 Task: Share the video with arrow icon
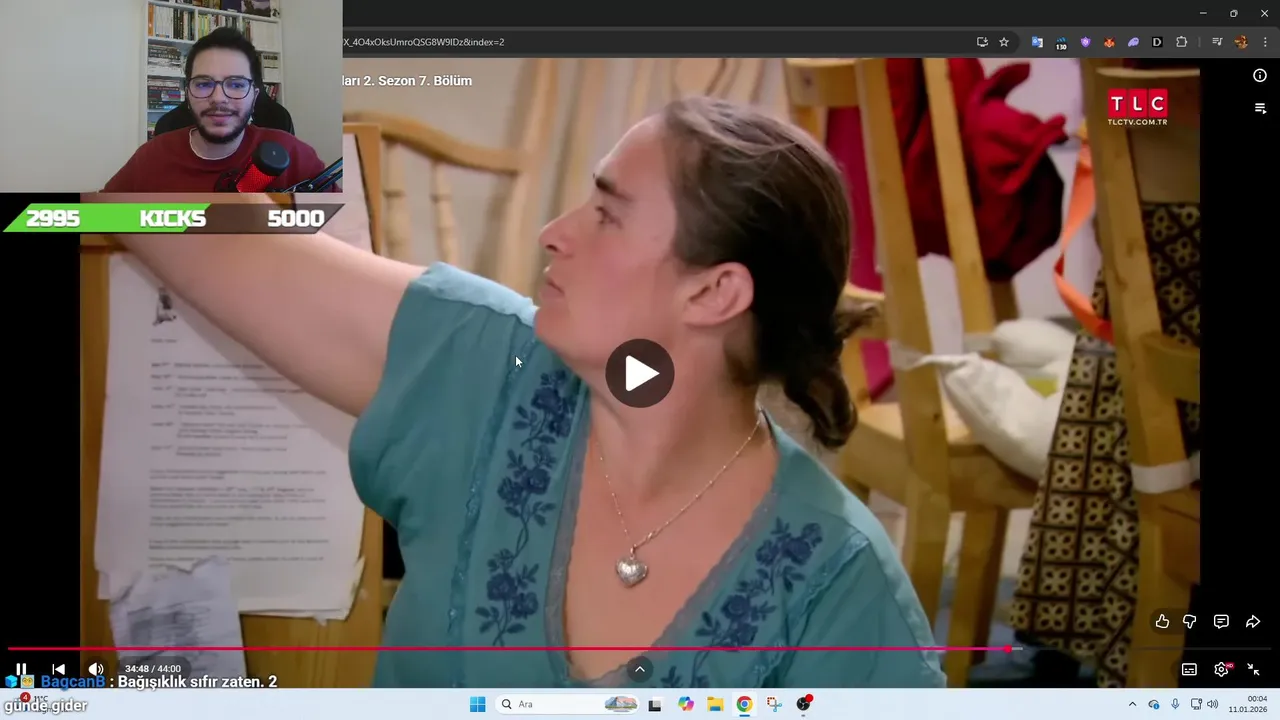pyautogui.click(x=1253, y=621)
